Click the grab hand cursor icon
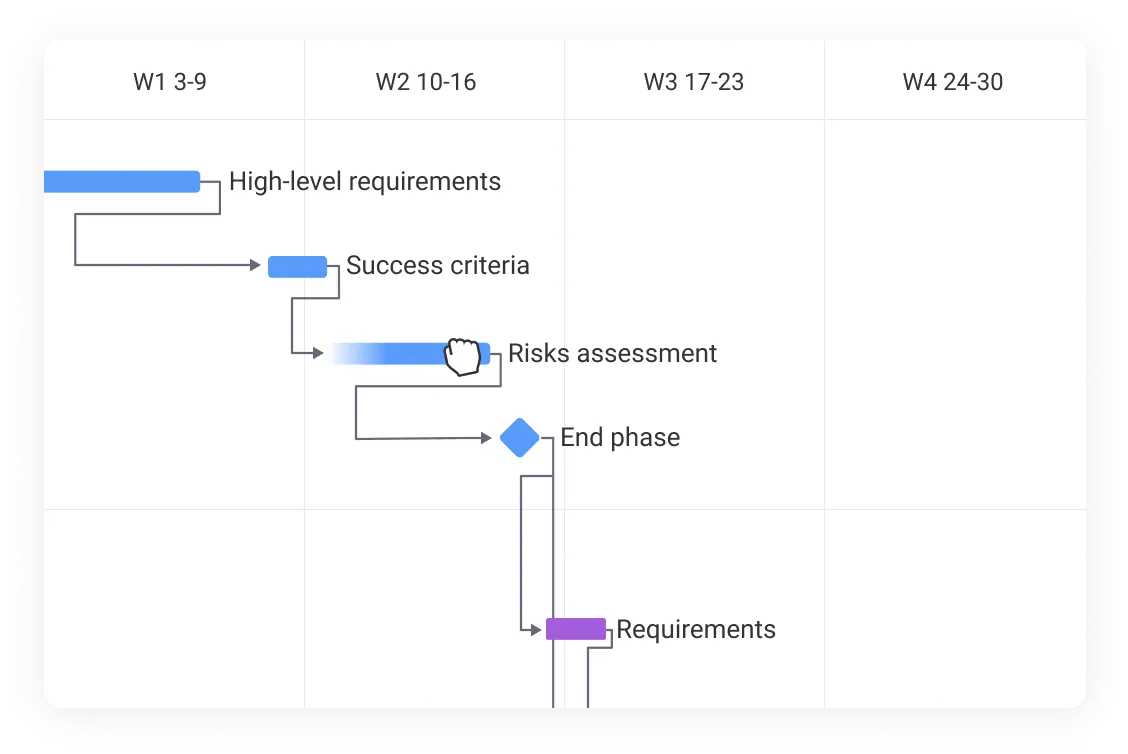Image resolution: width=1128 pixels, height=754 pixels. pos(463,356)
